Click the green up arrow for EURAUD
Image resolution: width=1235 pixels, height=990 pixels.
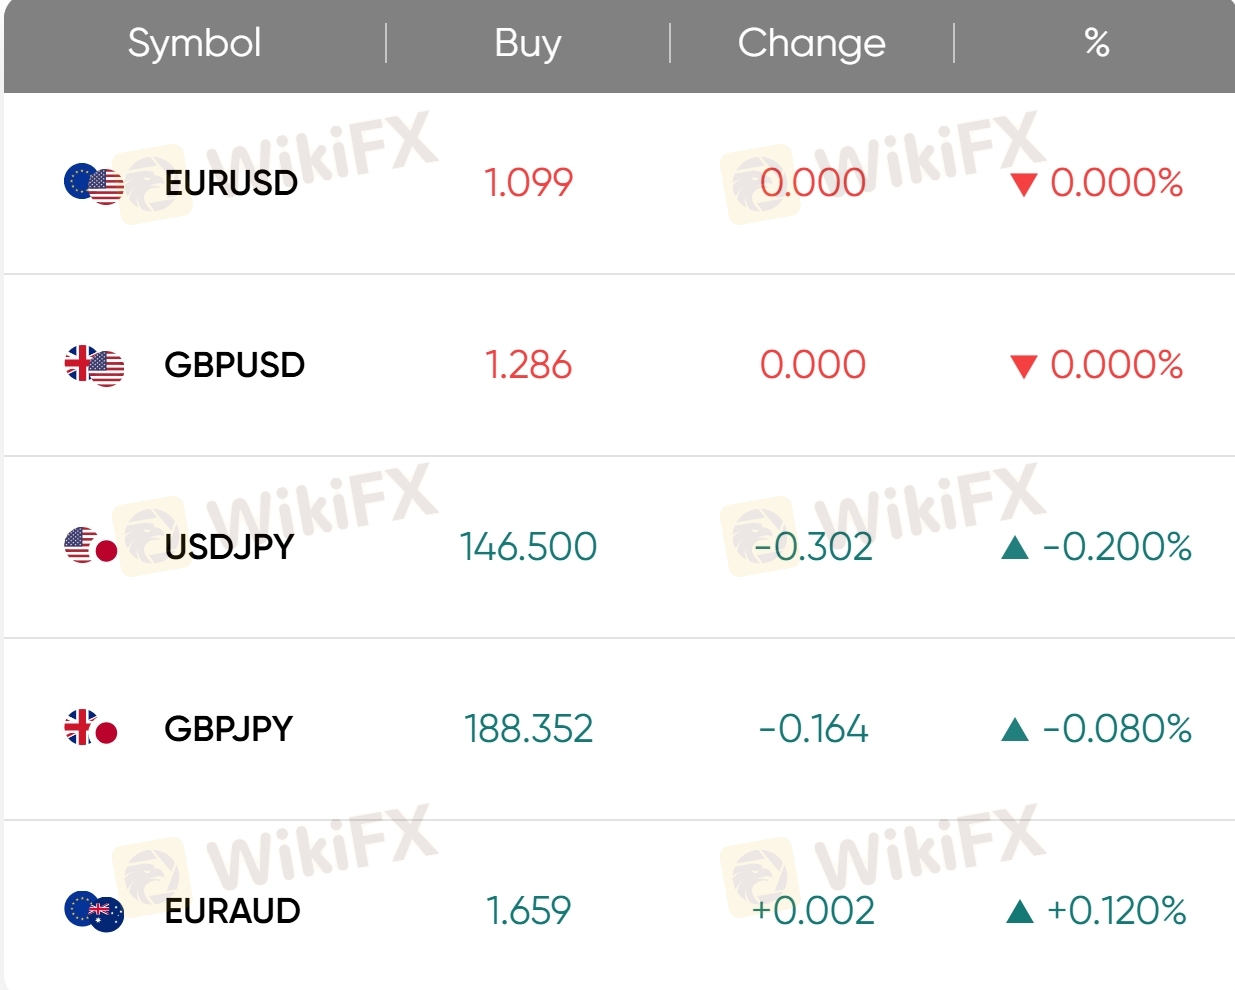[x=1020, y=911]
